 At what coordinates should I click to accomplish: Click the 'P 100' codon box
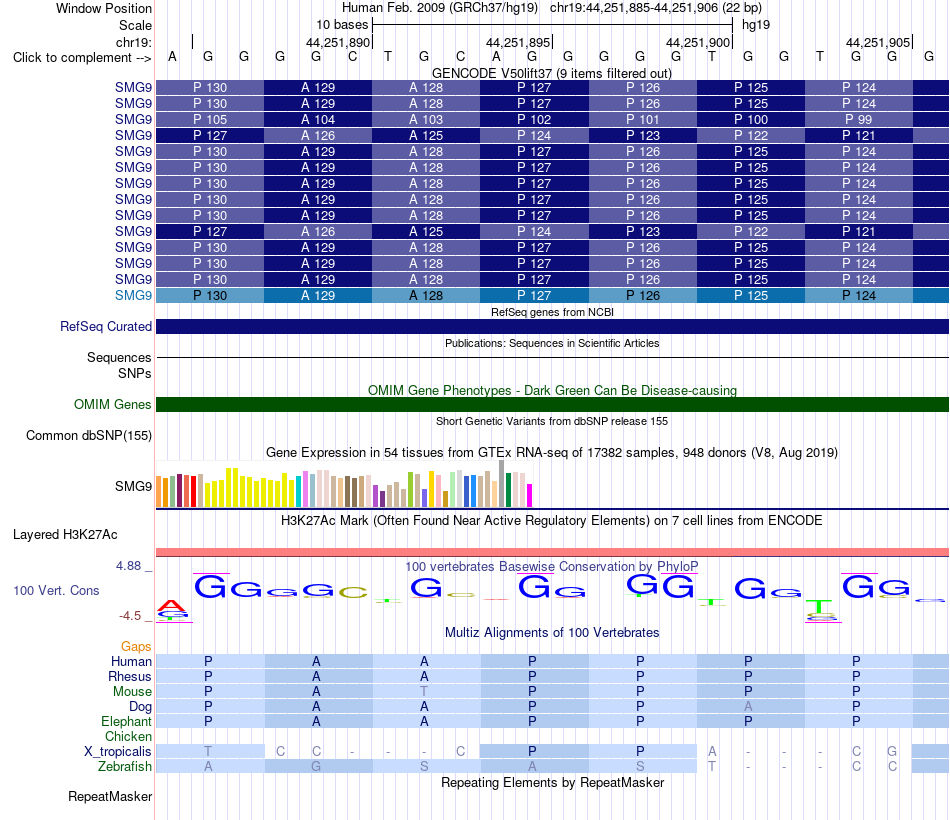(751, 119)
